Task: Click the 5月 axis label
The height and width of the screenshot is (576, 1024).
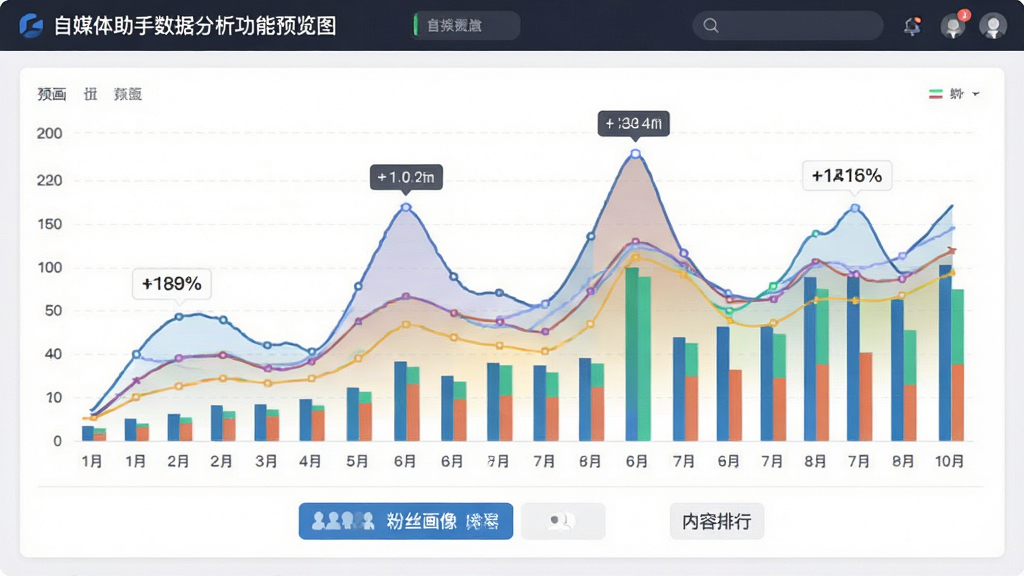Action: point(357,461)
